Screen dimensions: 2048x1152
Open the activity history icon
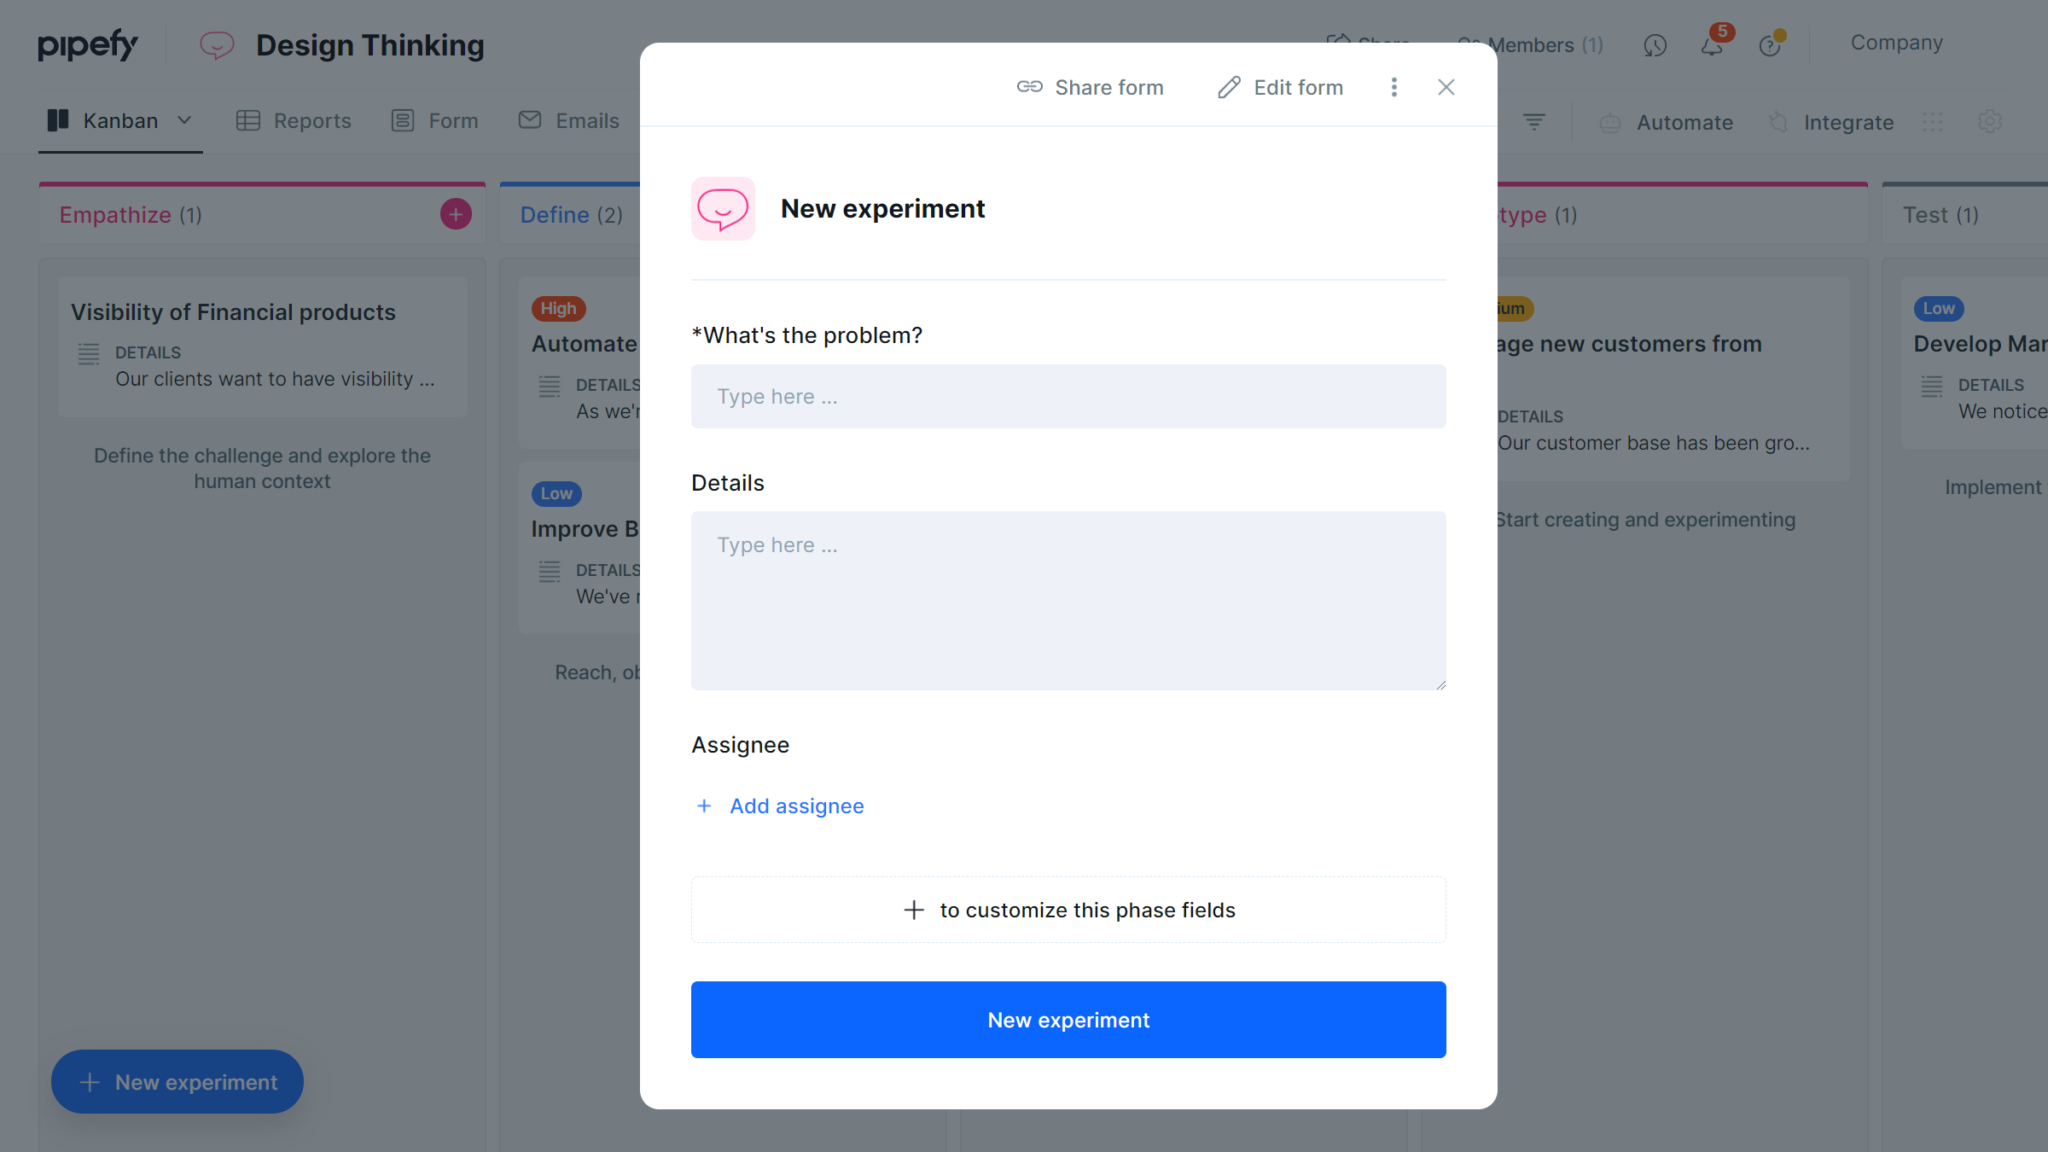pos(1655,45)
